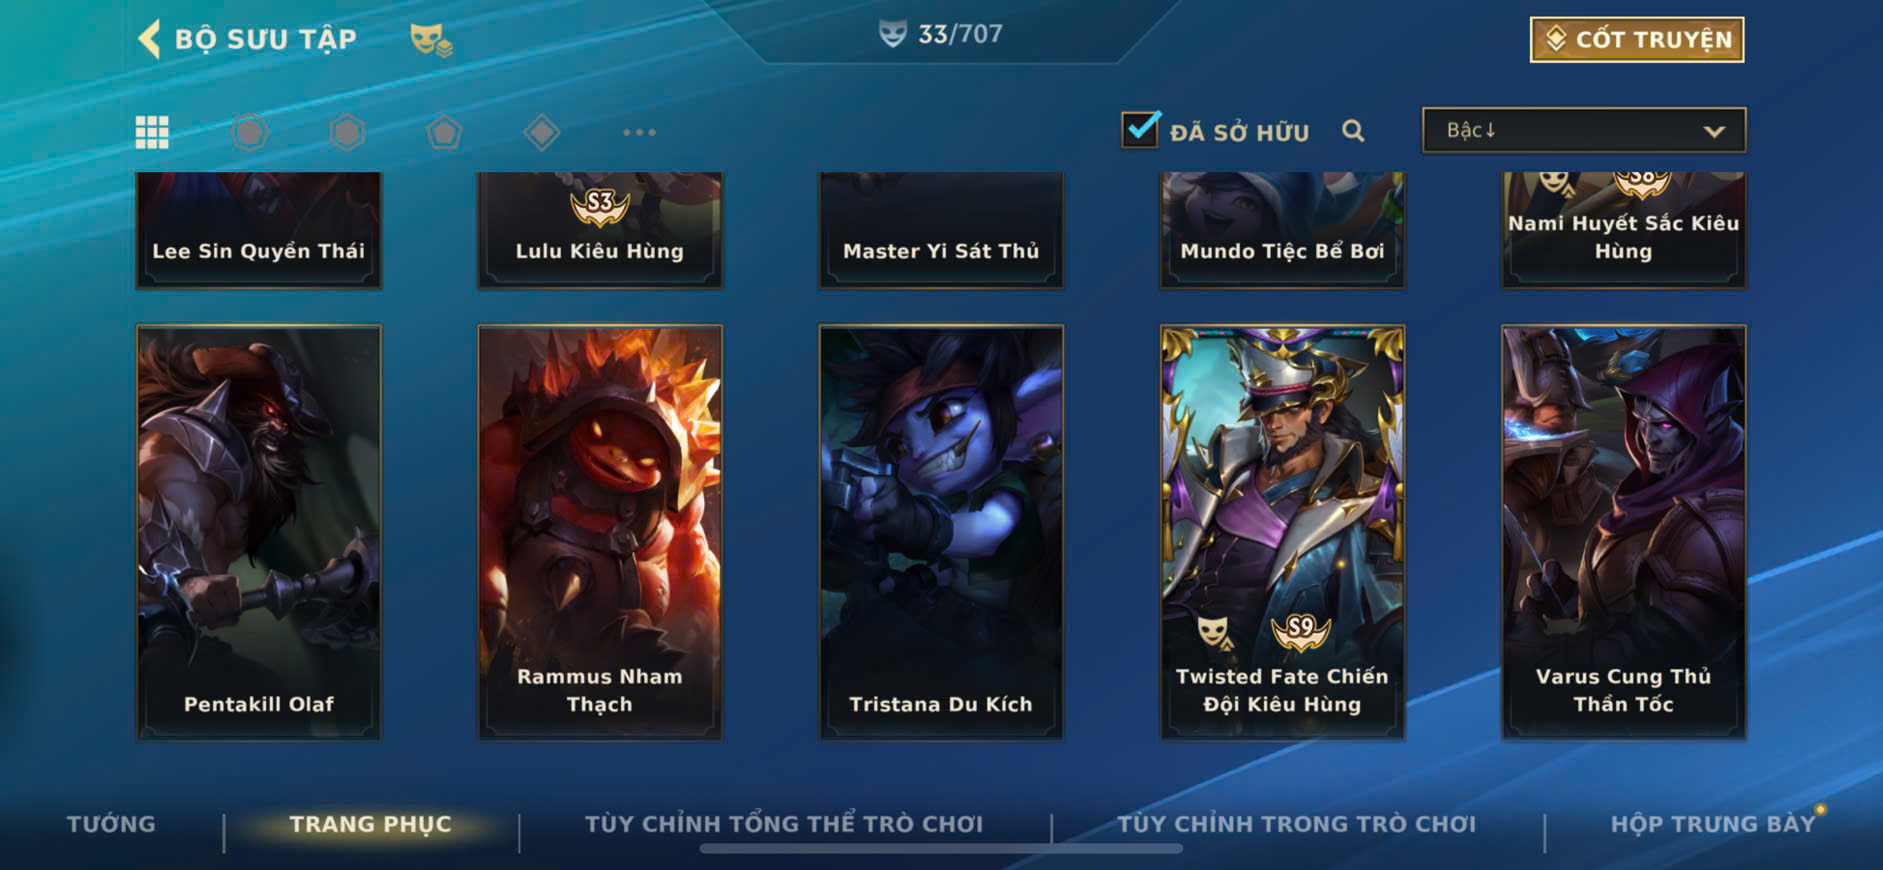The height and width of the screenshot is (870, 1883).
Task: Filter by the pentagon rarity tier icon
Action: tap(444, 132)
